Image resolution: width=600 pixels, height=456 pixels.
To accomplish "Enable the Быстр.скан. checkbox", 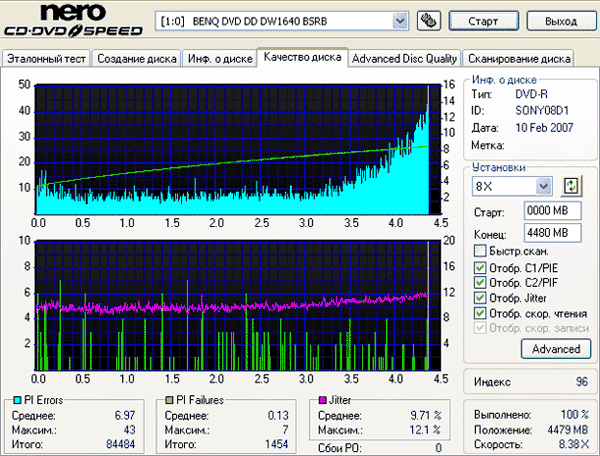I will [x=481, y=250].
